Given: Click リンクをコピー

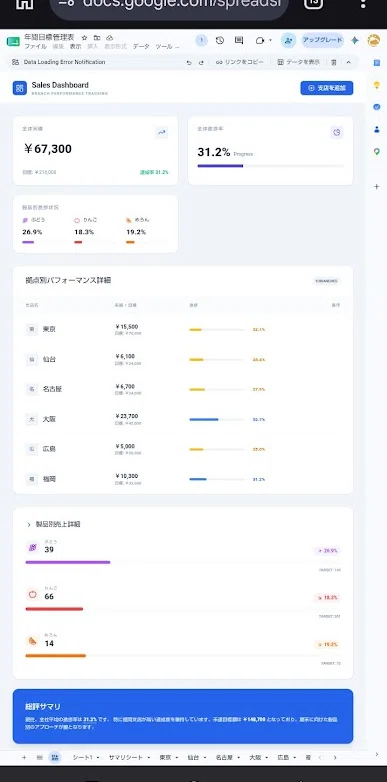Looking at the screenshot, I should tap(240, 62).
